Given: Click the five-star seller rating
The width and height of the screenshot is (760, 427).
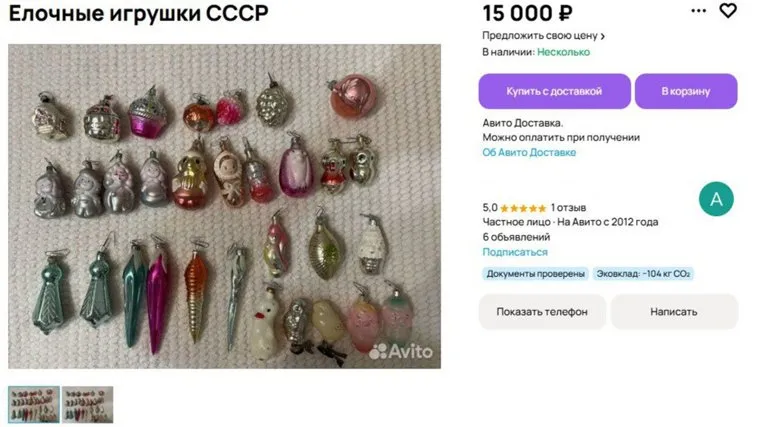Looking at the screenshot, I should click(x=523, y=208).
